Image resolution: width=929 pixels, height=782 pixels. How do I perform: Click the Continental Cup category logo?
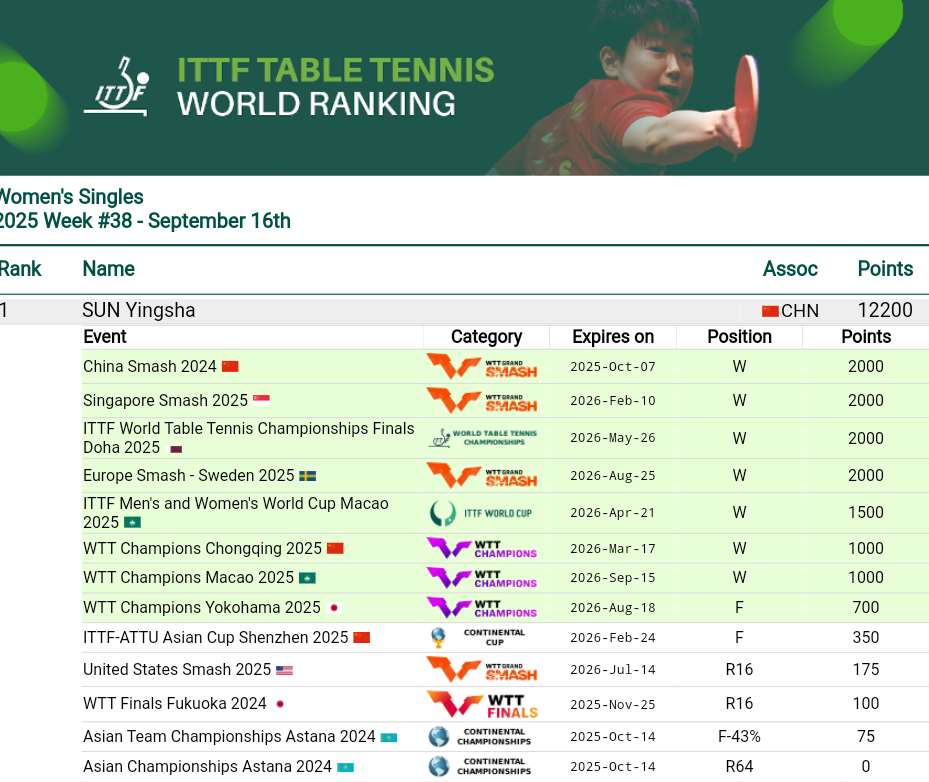click(x=478, y=637)
